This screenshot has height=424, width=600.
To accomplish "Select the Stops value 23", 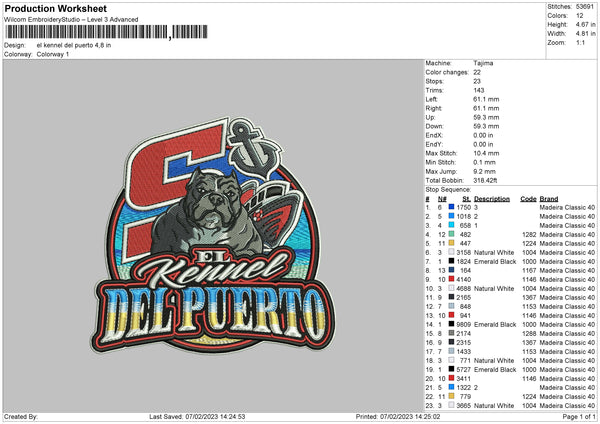I will point(477,81).
